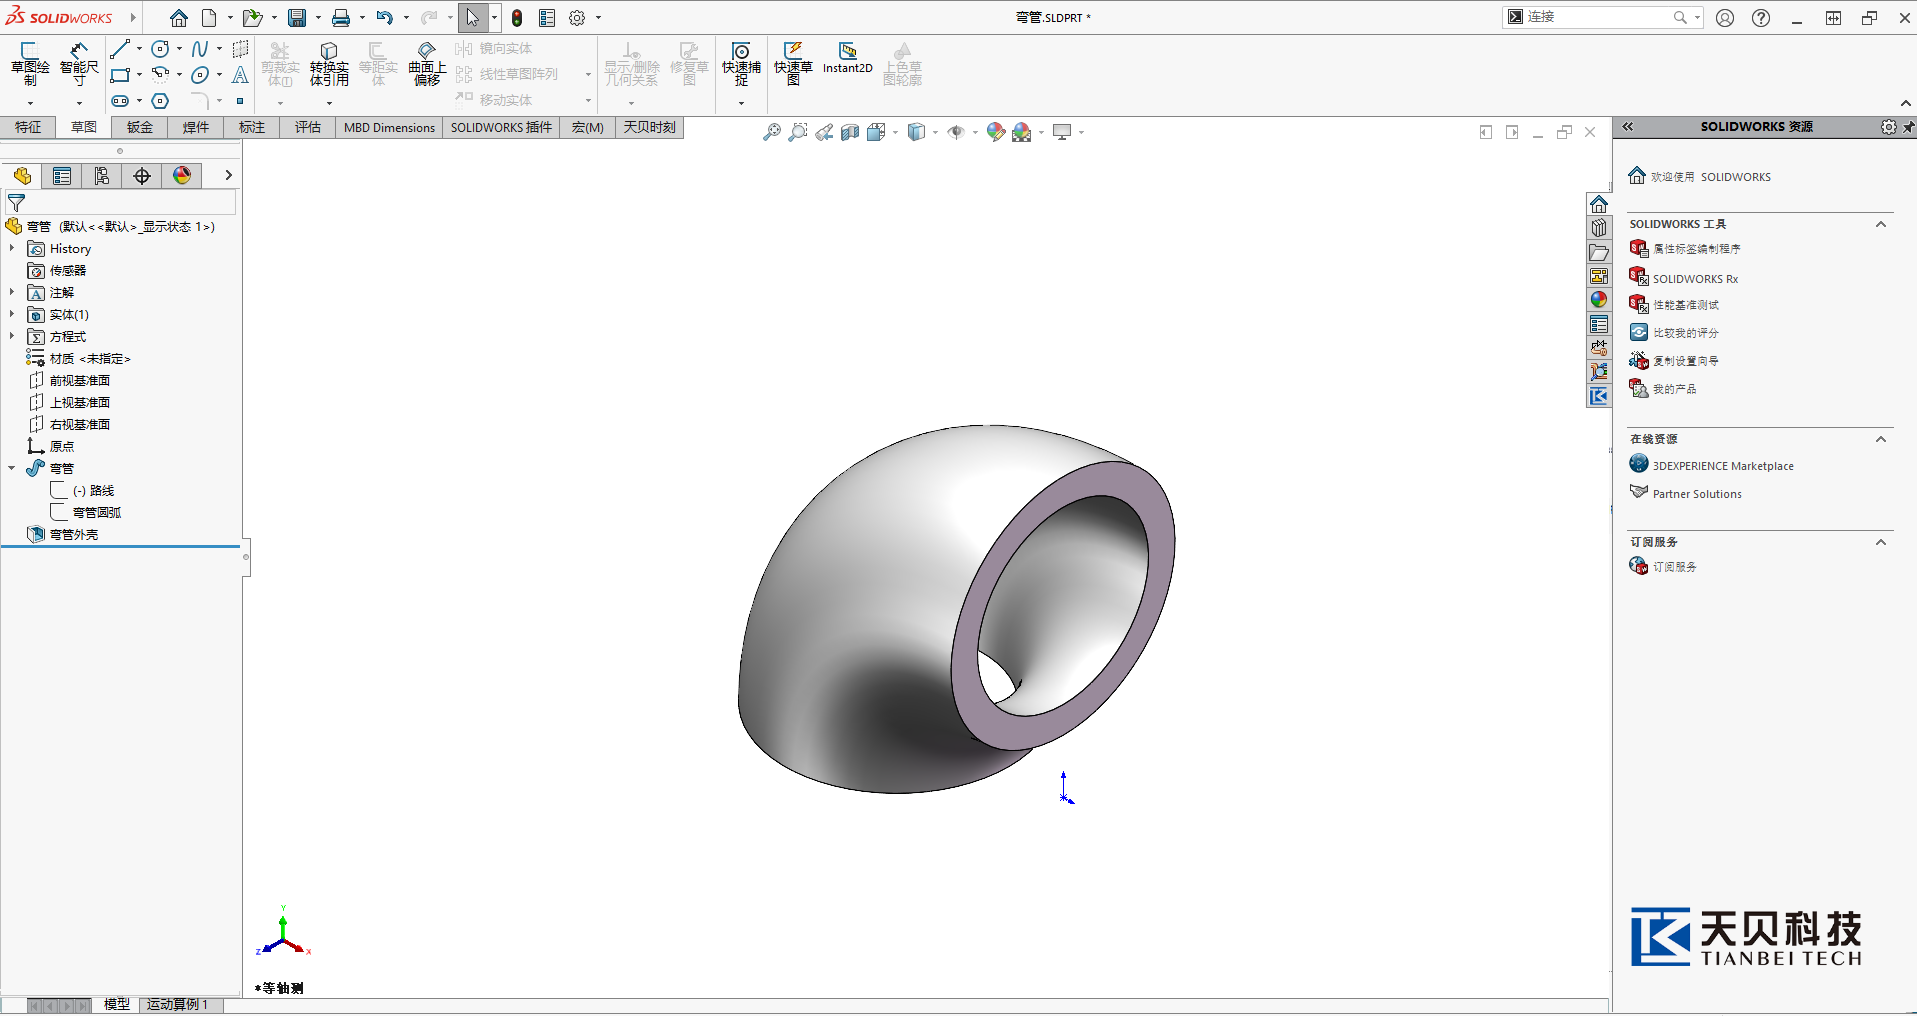Switch to DisplayManager tab in left panel
The image size is (1917, 1016).
[x=182, y=176]
